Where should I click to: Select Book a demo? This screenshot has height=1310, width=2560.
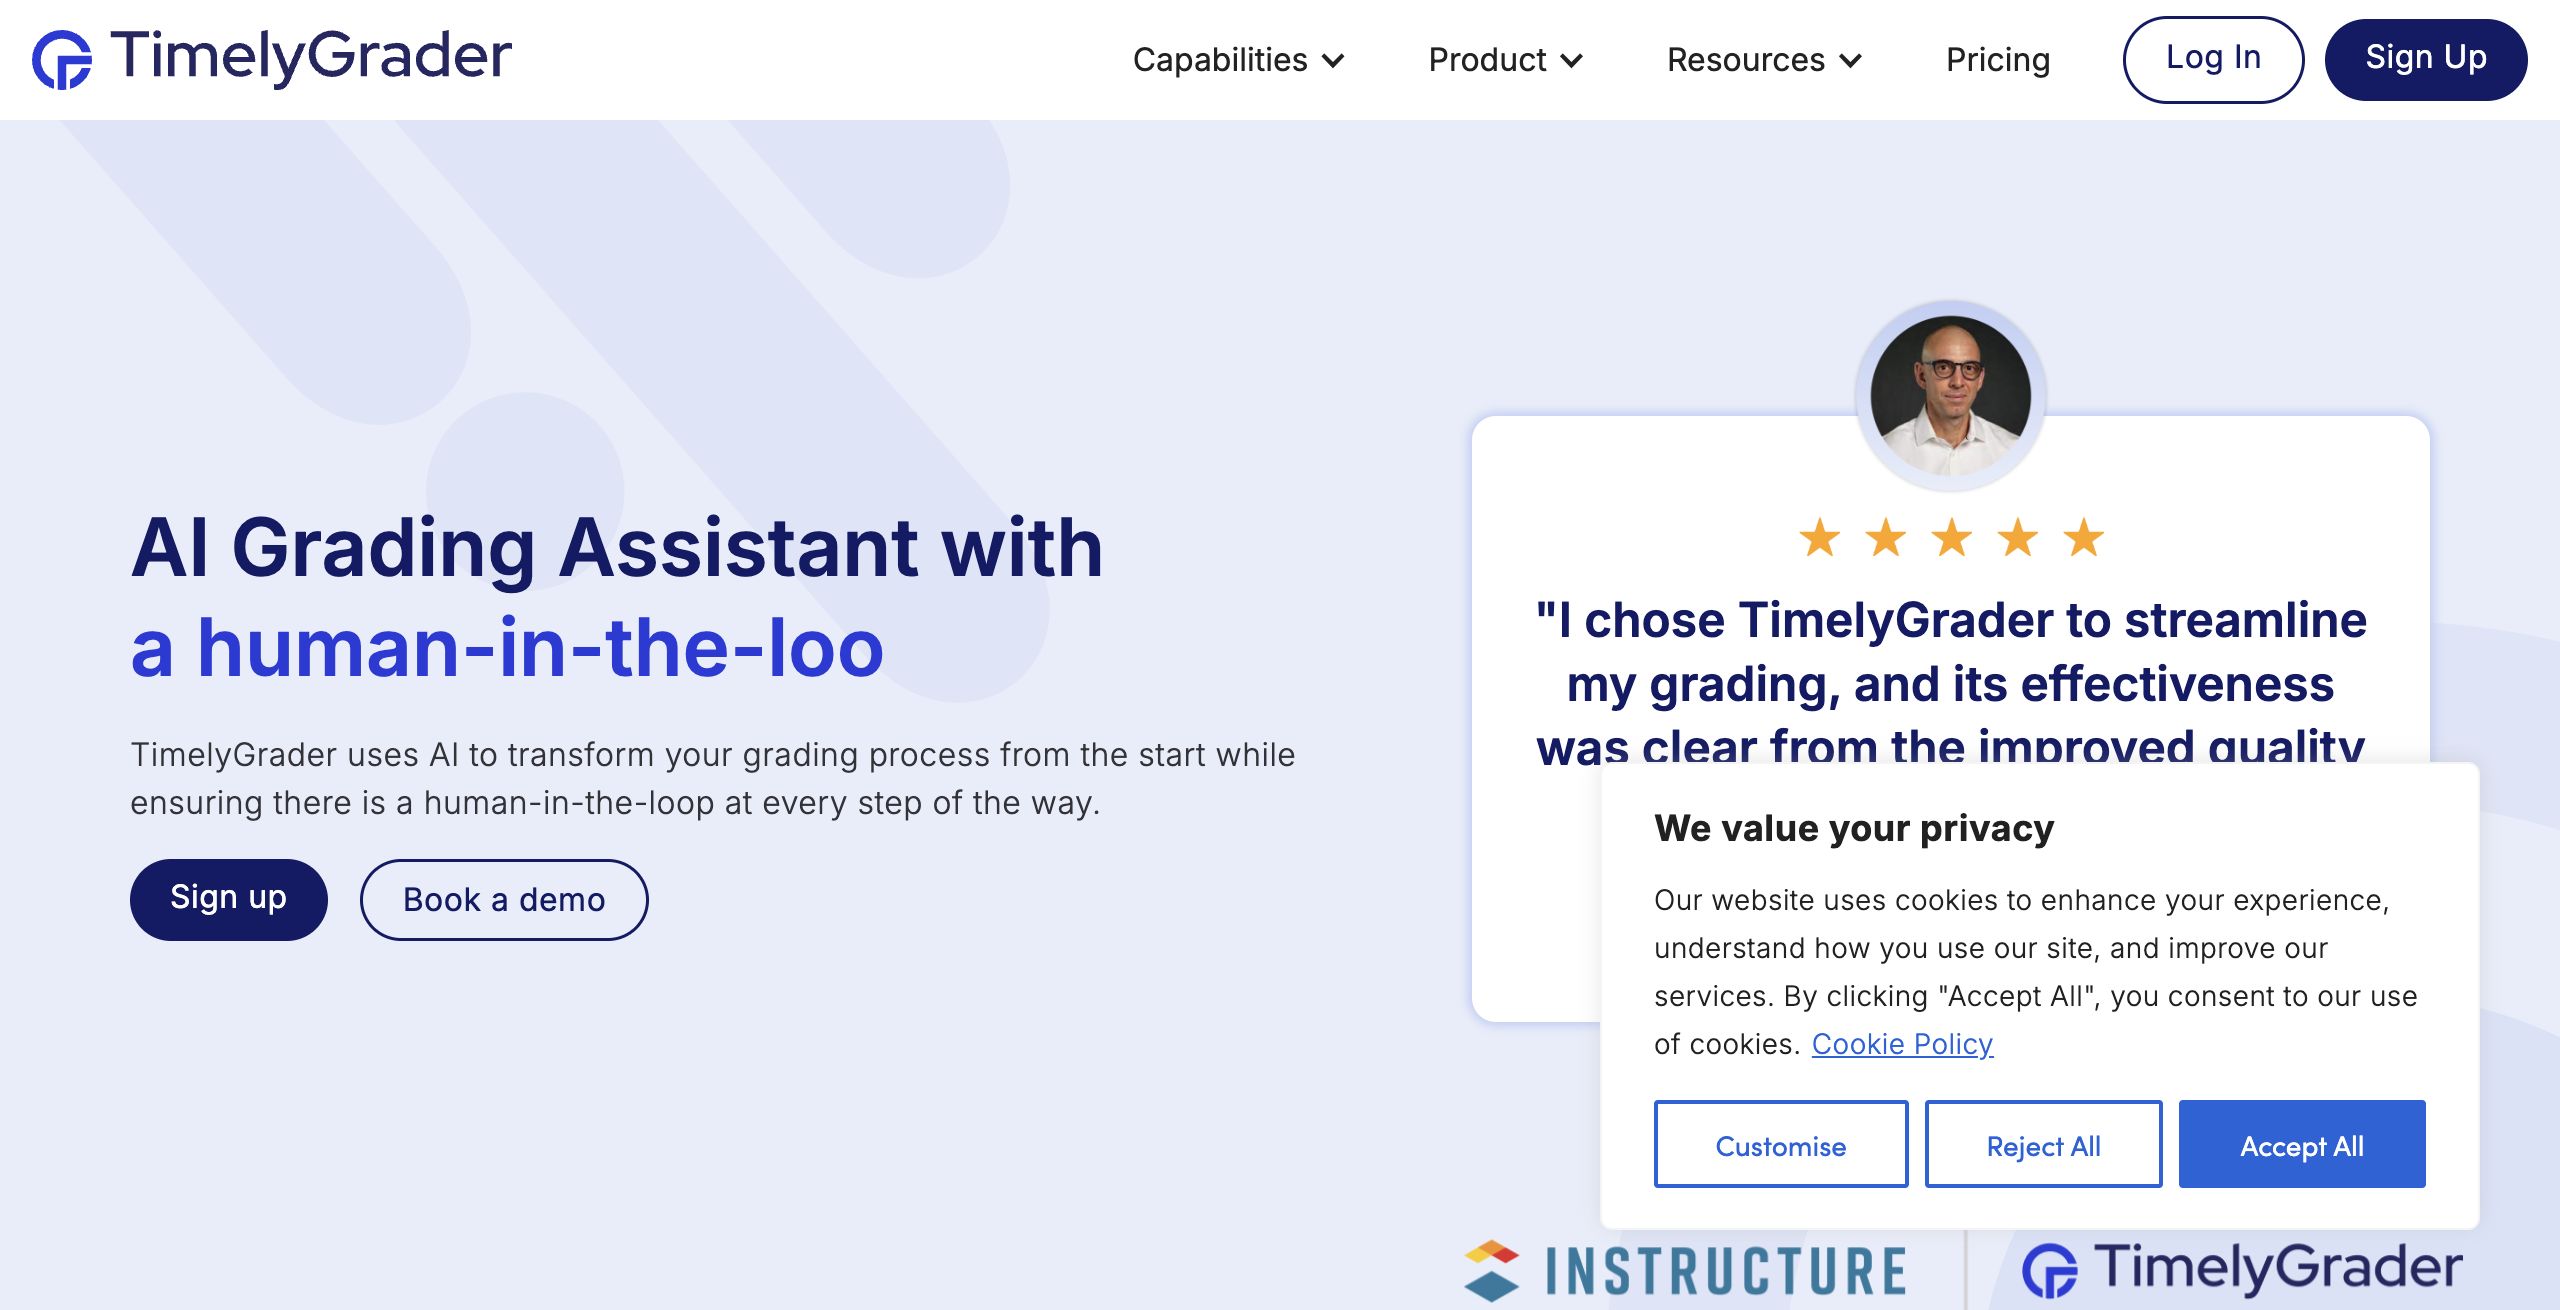click(504, 900)
